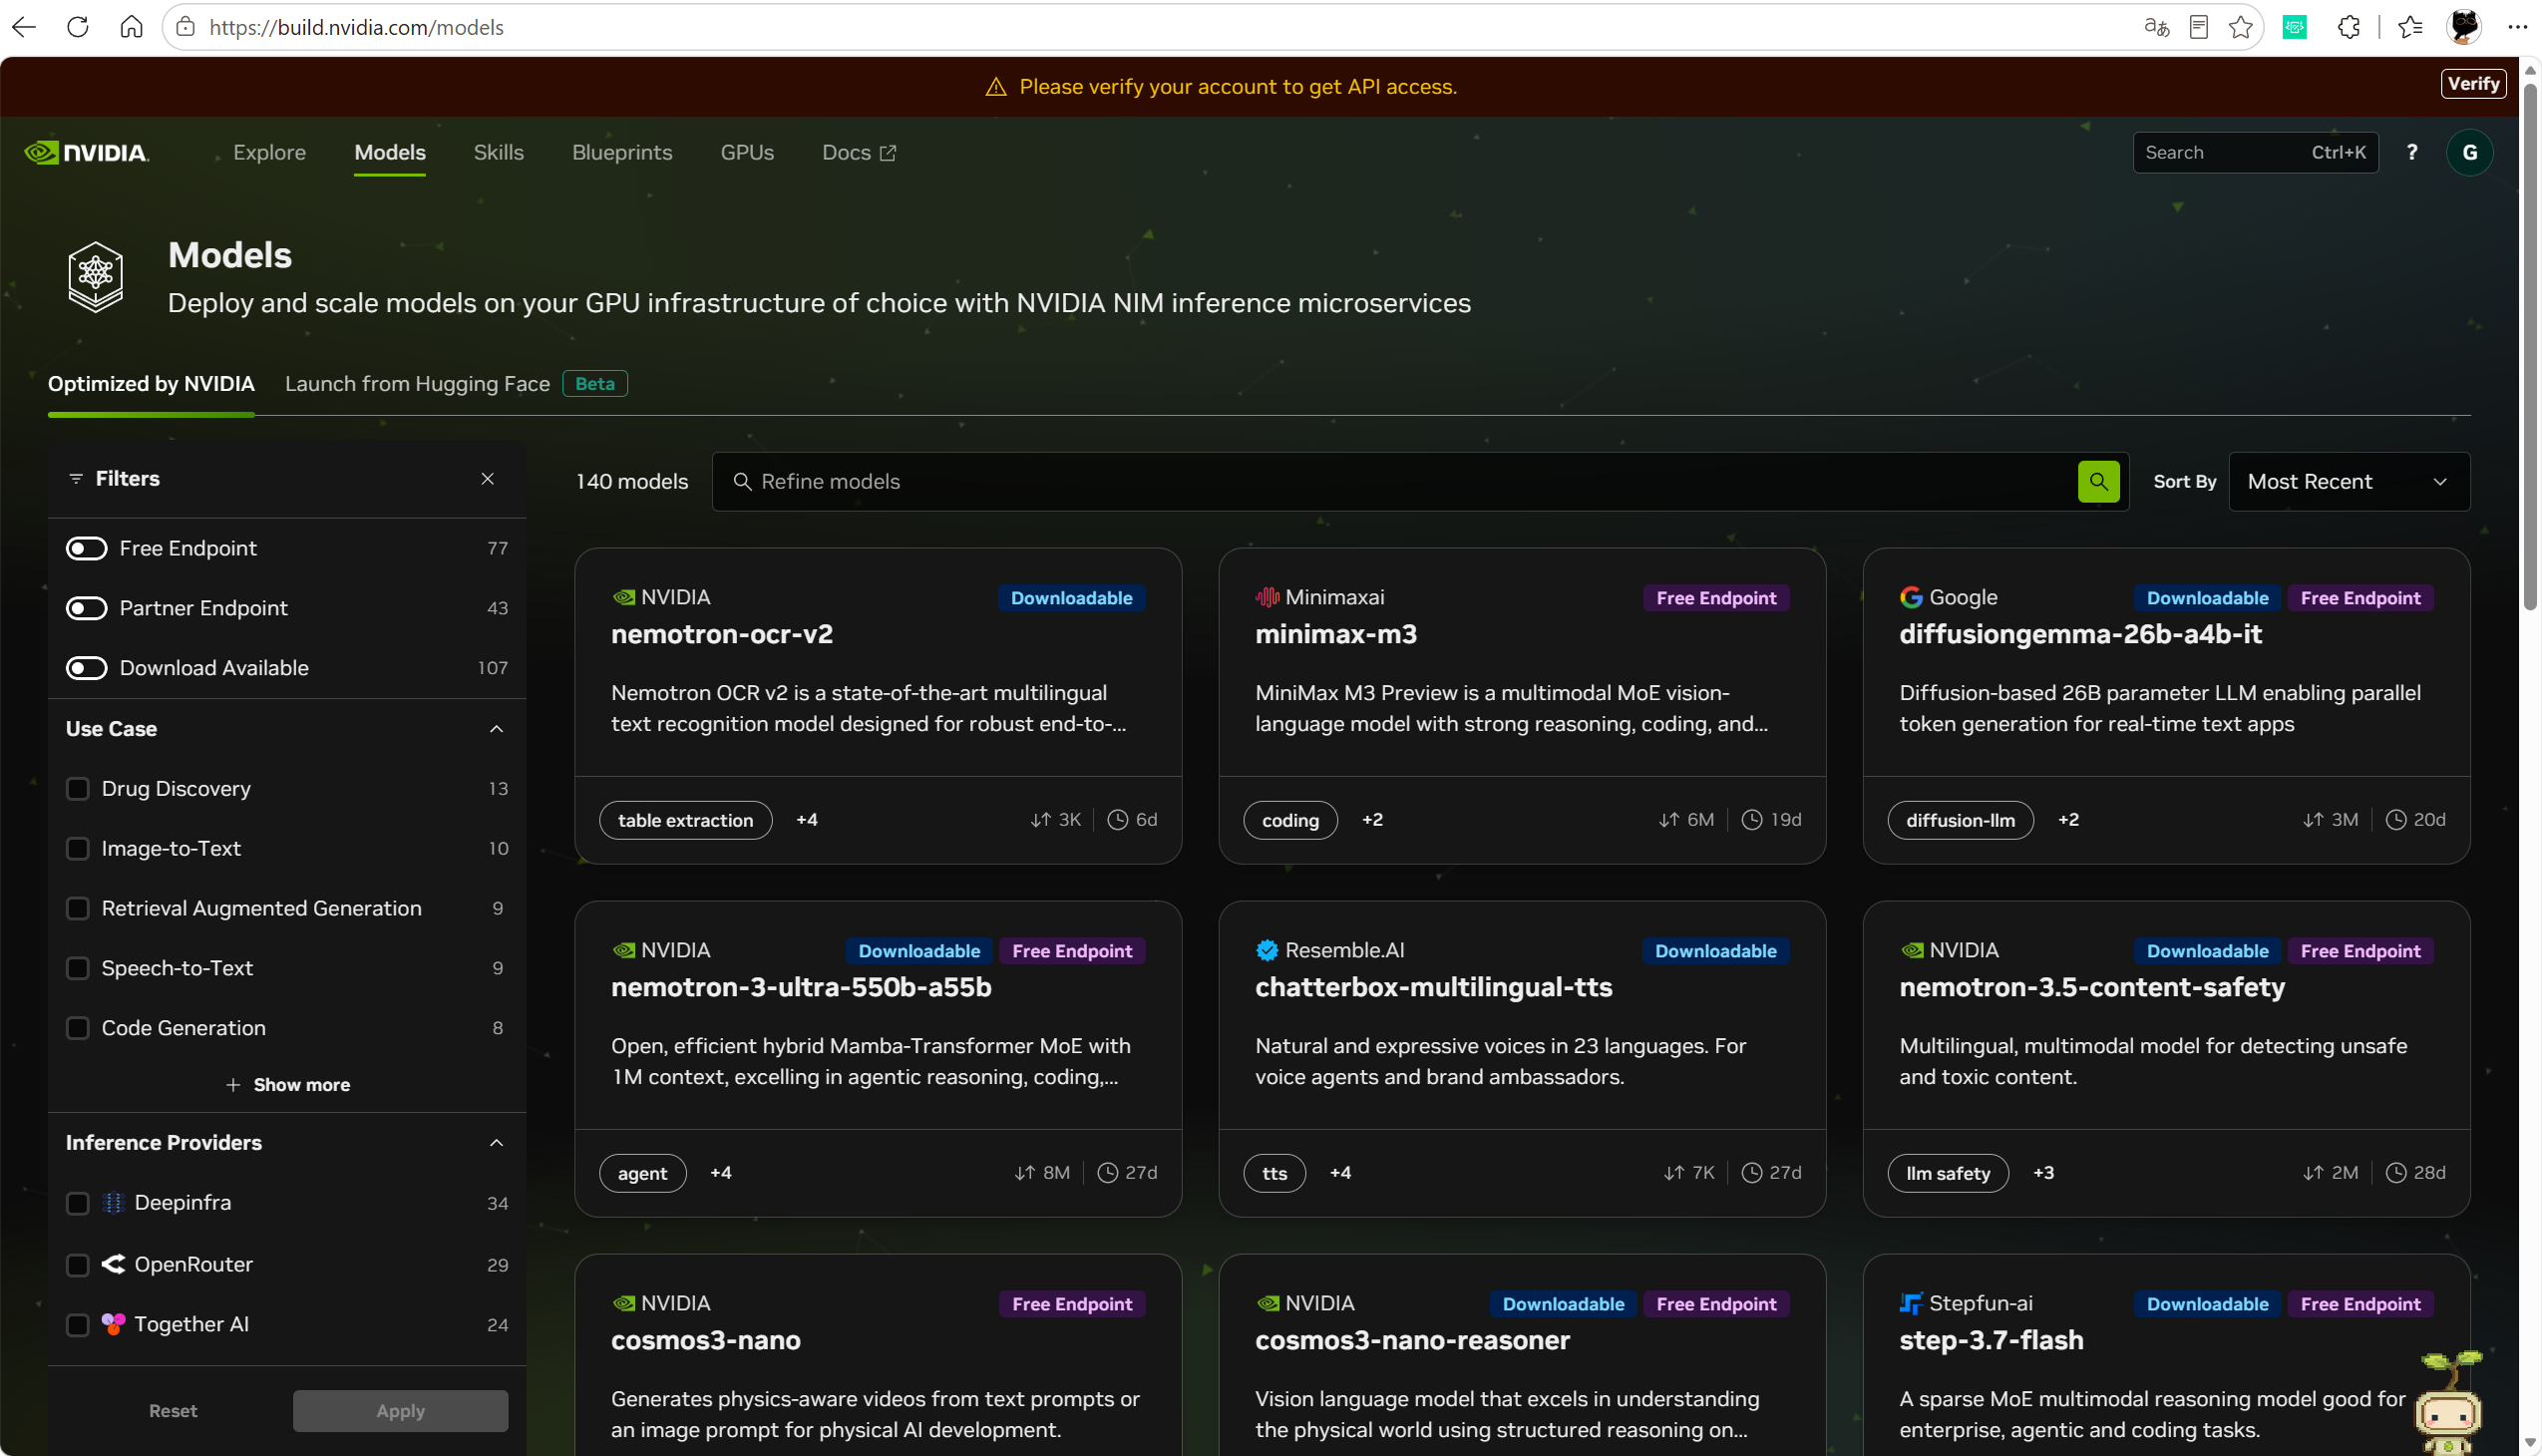Toggle the Download Available filter switch
This screenshot has height=1456, width=2542.
point(86,668)
